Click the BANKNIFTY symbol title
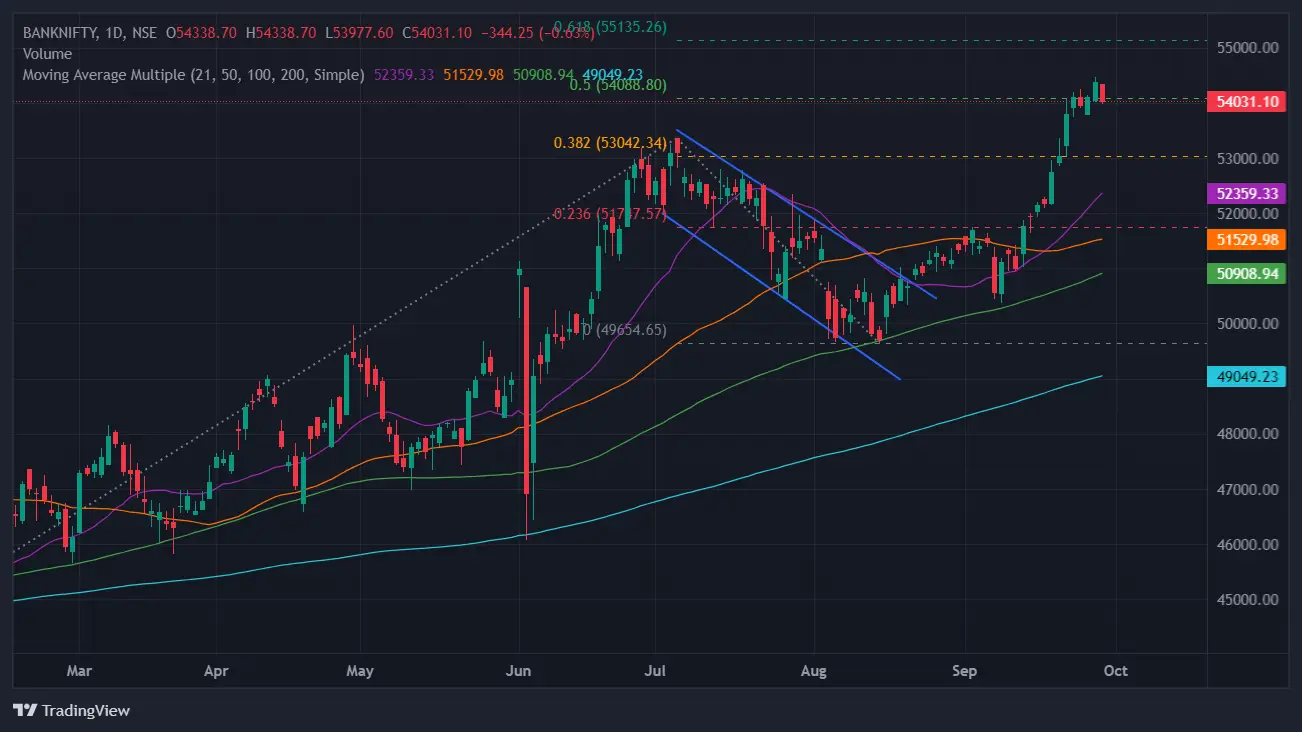This screenshot has width=1302, height=732. click(x=61, y=33)
